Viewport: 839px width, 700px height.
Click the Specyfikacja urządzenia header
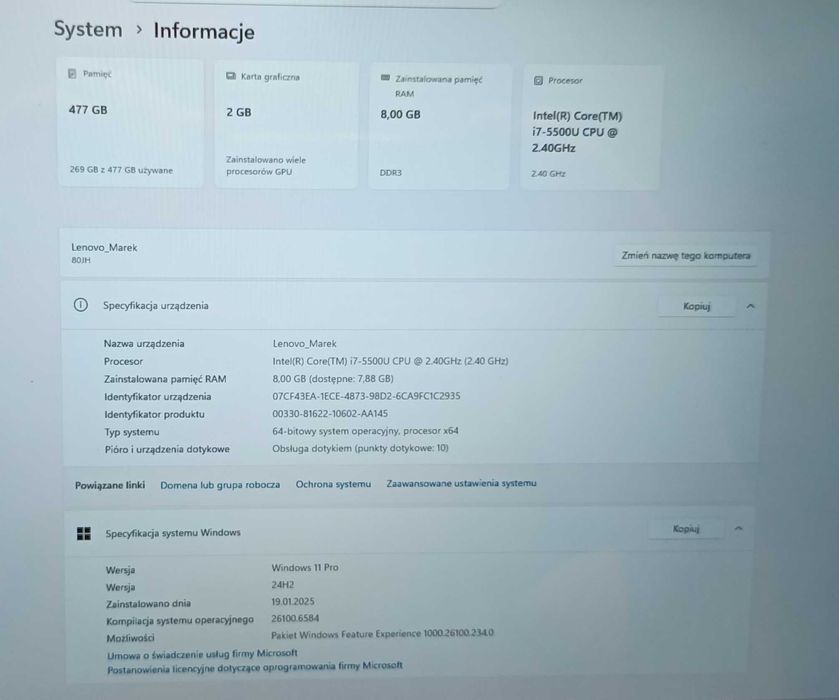coord(156,306)
